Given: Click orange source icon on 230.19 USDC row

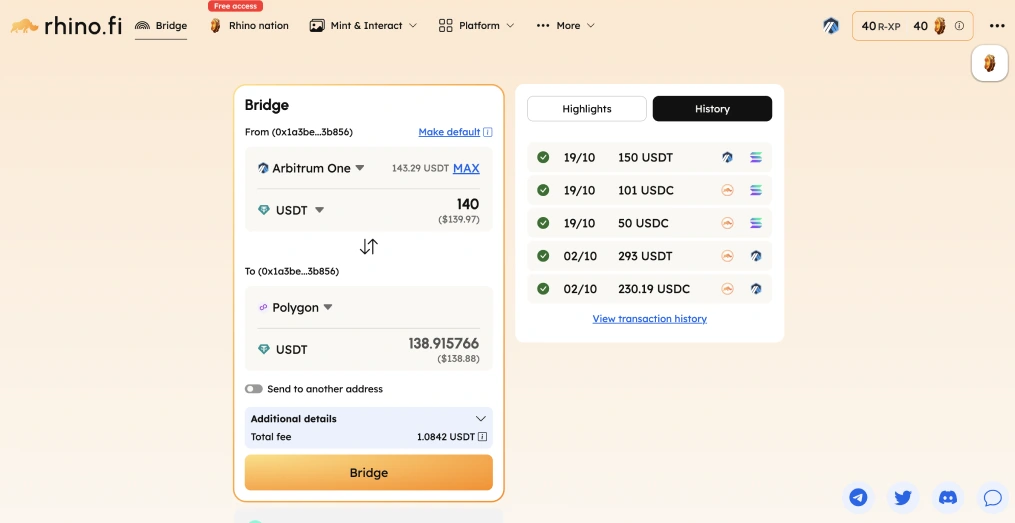Looking at the screenshot, I should (728, 289).
